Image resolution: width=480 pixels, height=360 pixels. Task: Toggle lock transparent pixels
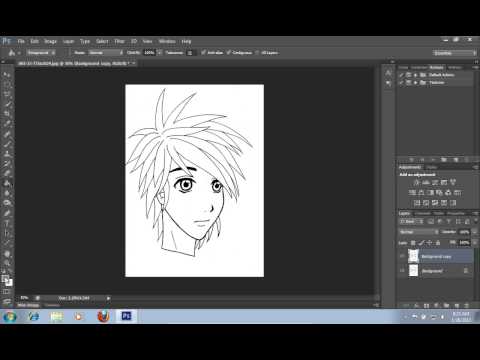tap(413, 243)
